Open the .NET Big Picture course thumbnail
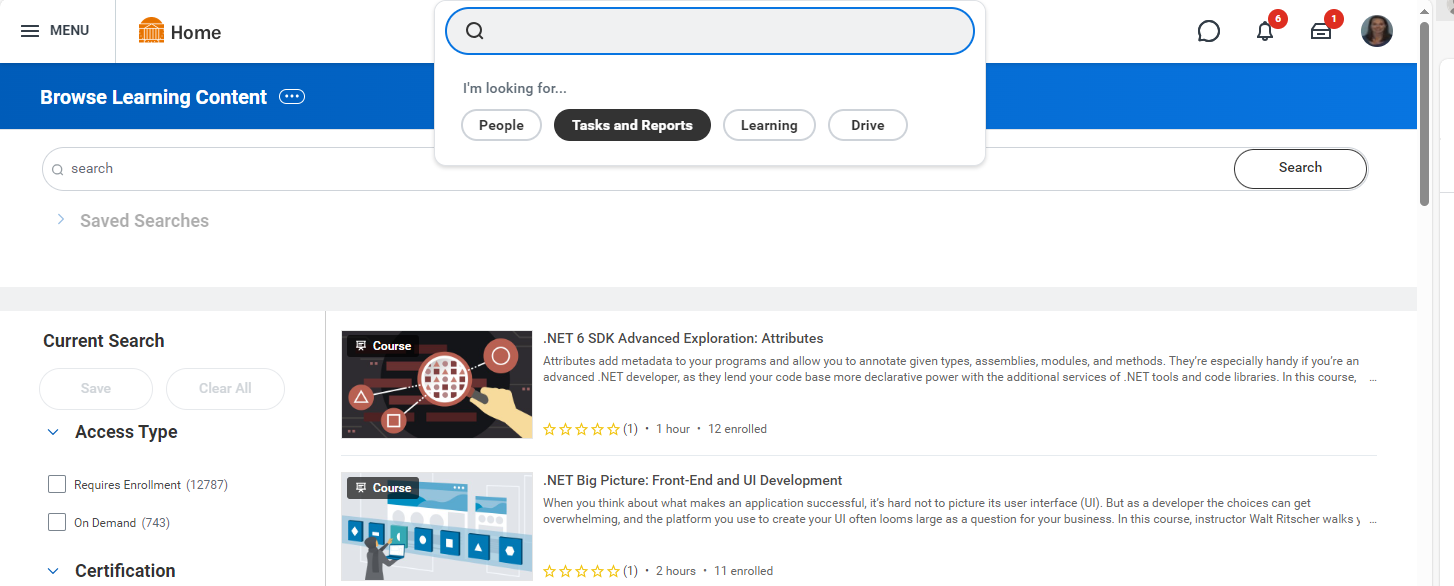This screenshot has height=586, width=1454. [x=437, y=526]
